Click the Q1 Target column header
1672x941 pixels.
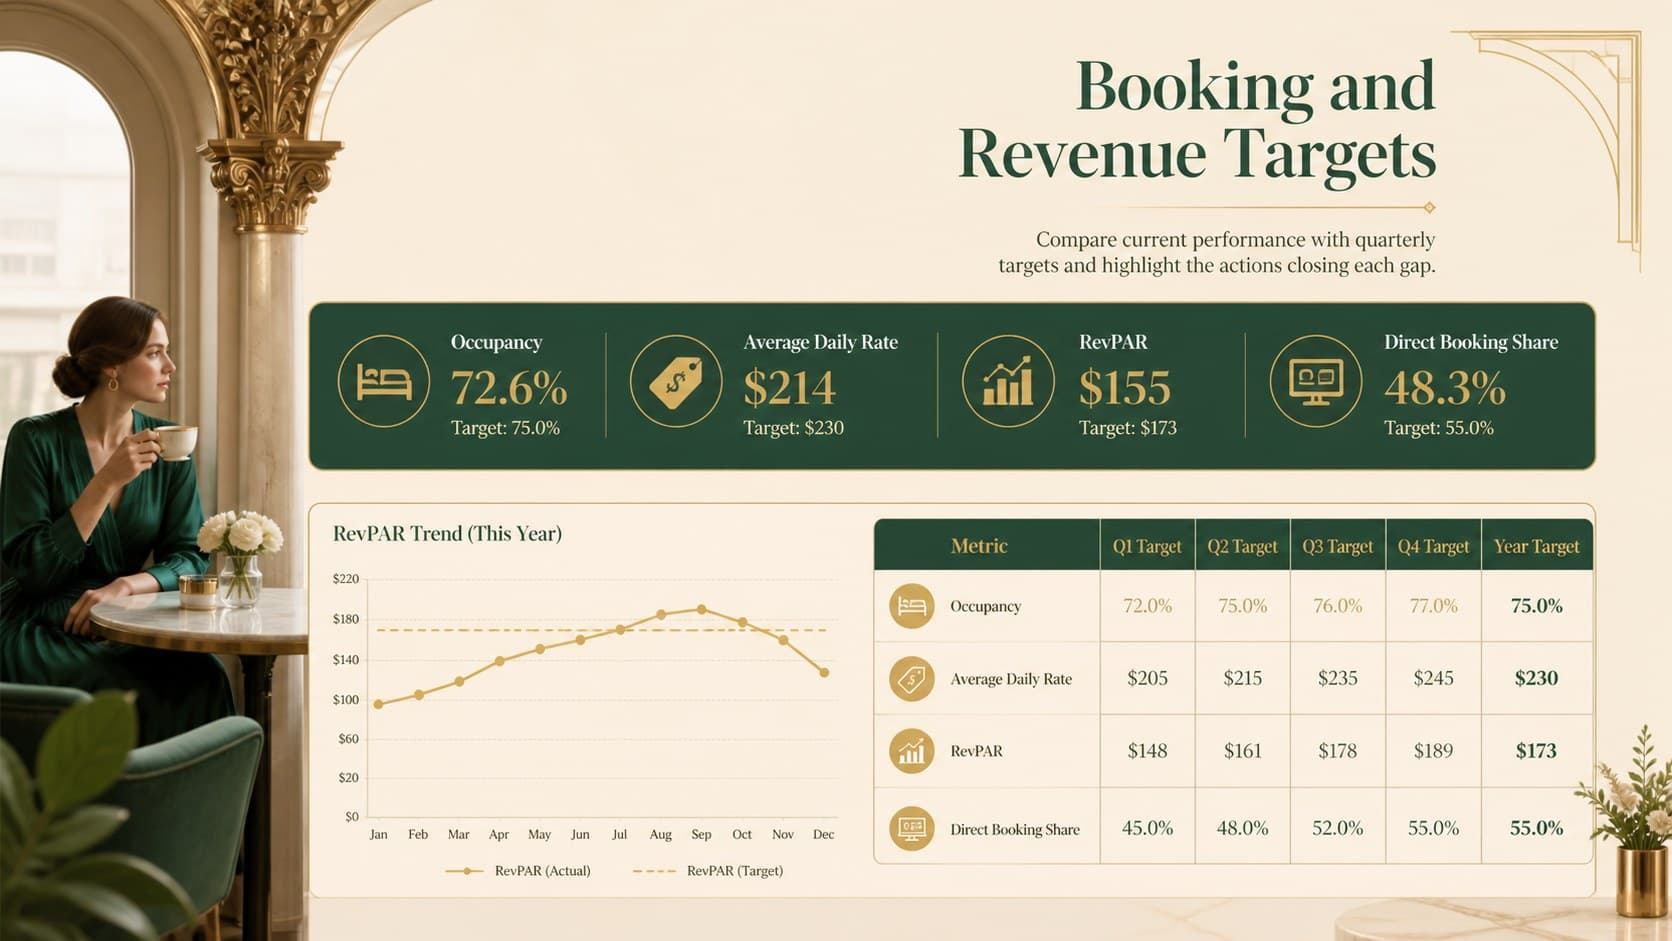click(1147, 546)
